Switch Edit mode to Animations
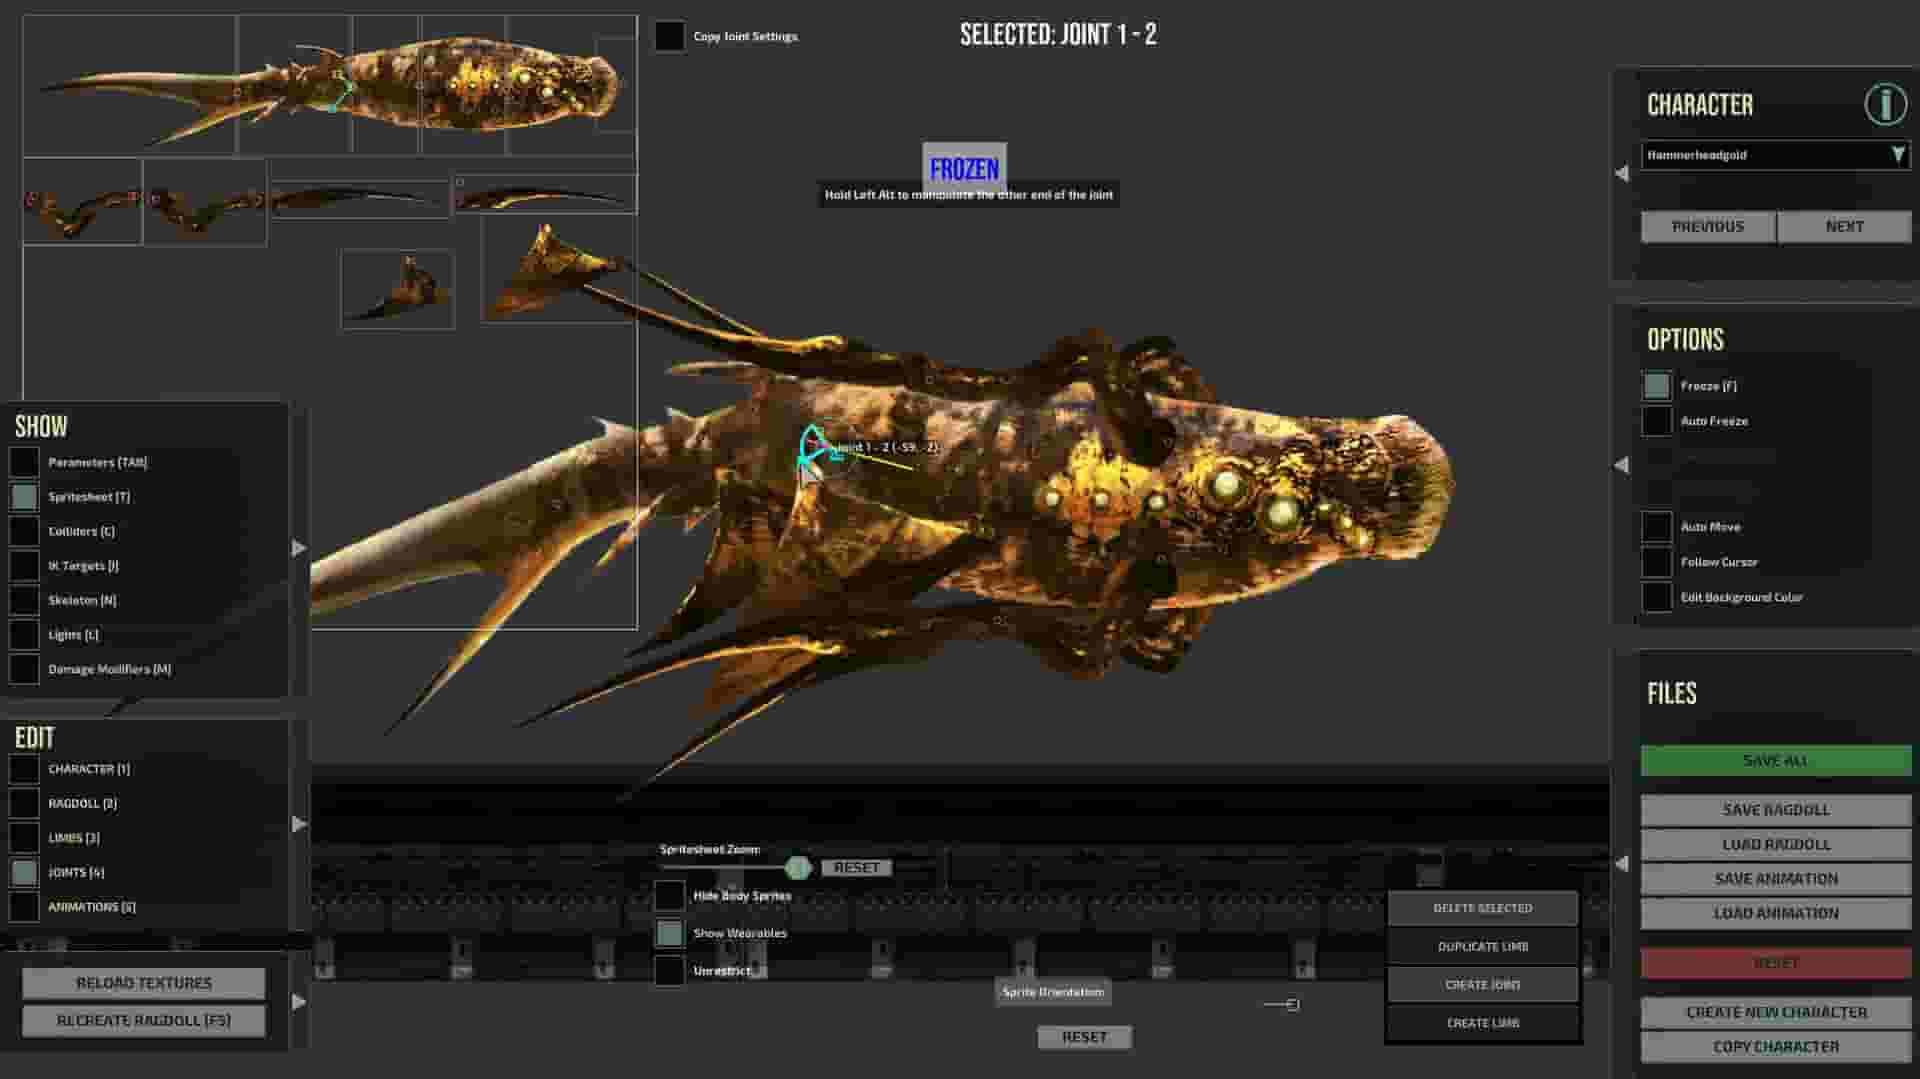The height and width of the screenshot is (1079, 1920). tap(24, 906)
